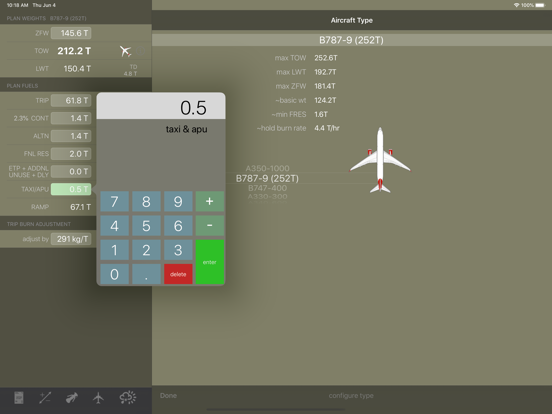Tap keypad digit 2
The width and height of the screenshot is (552, 414).
click(x=146, y=250)
